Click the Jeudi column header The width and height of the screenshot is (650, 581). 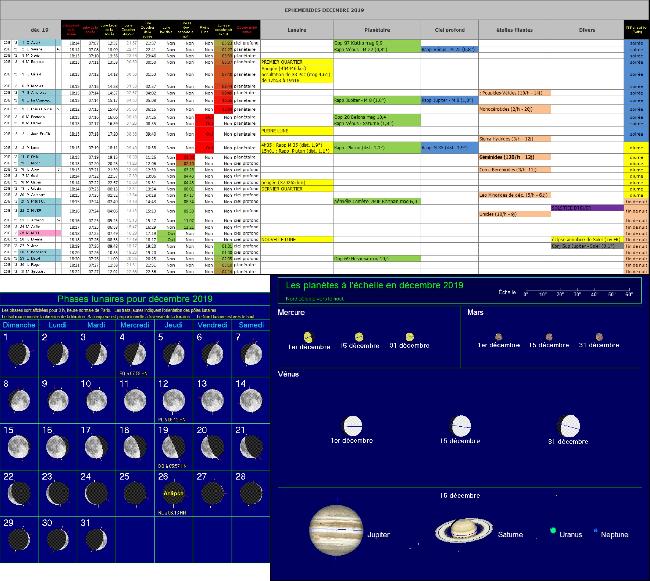(174, 325)
